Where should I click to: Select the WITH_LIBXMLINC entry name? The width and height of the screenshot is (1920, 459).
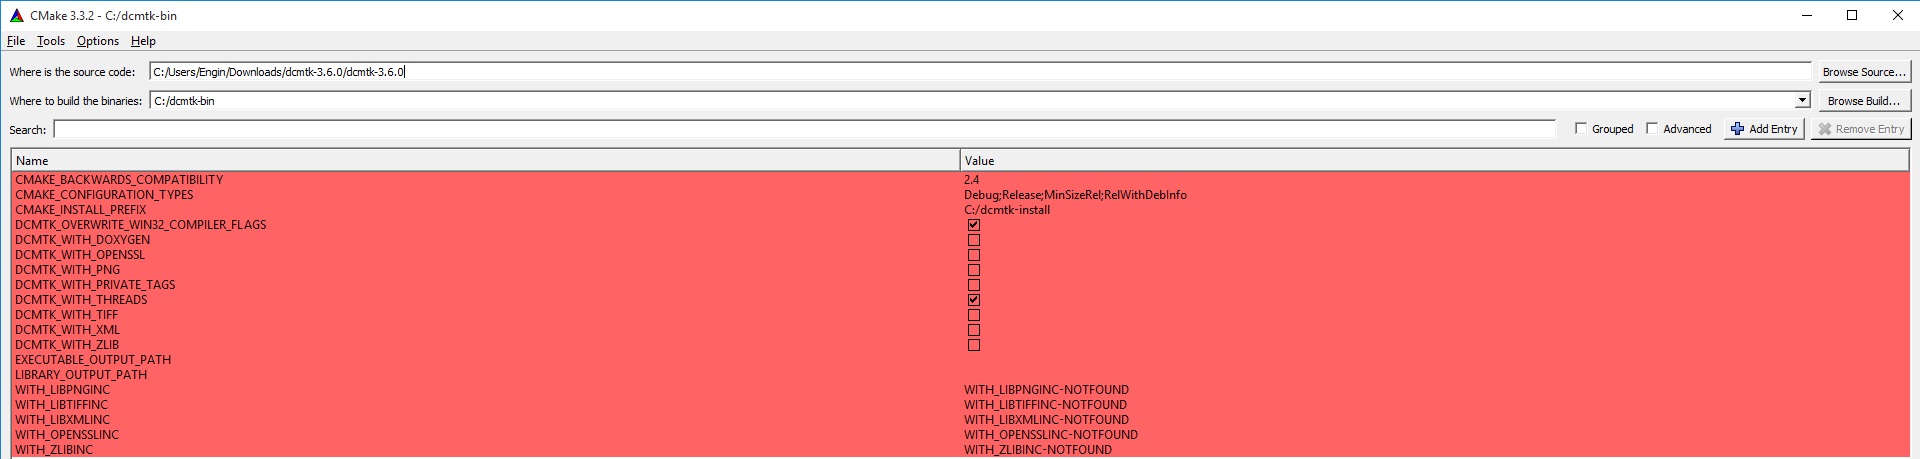(62, 420)
